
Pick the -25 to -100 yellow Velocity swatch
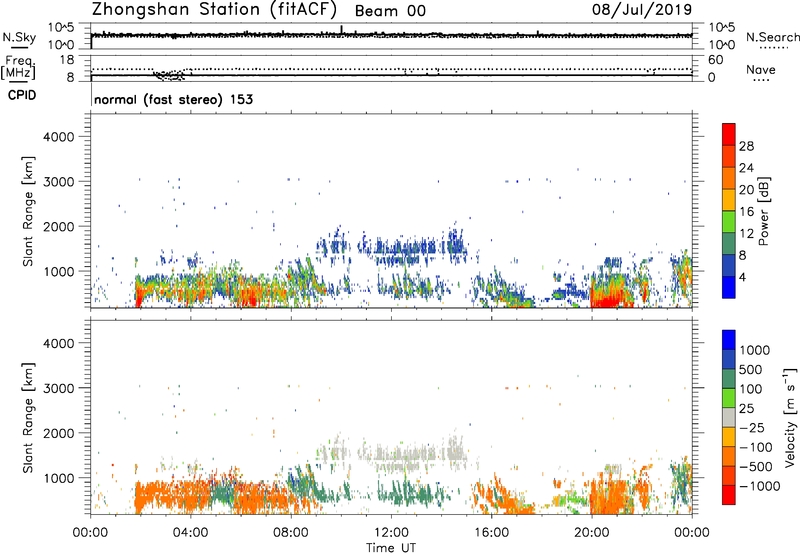pyautogui.click(x=729, y=437)
